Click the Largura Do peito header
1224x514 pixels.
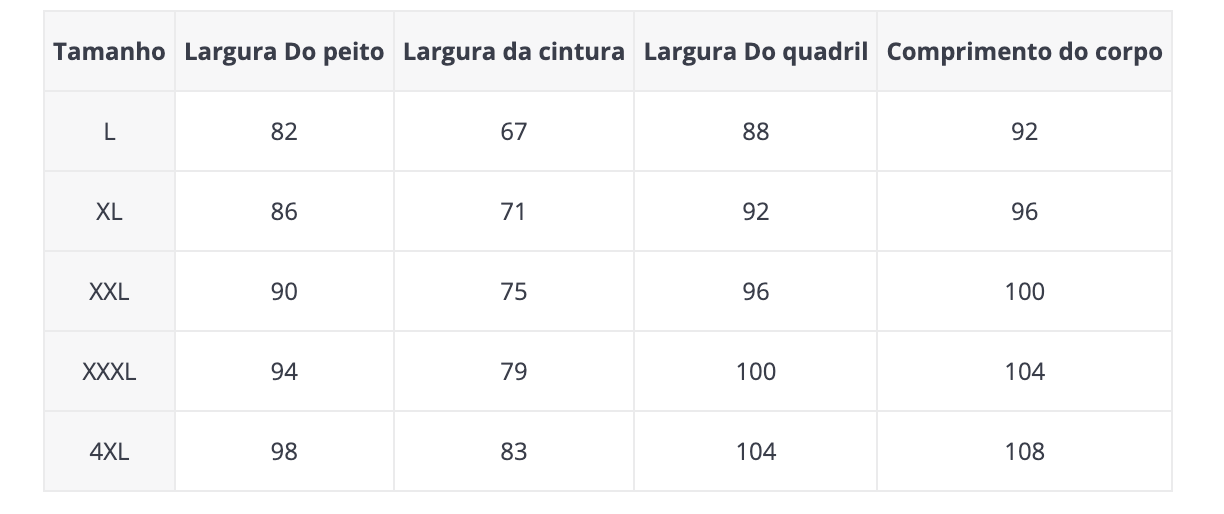[284, 52]
